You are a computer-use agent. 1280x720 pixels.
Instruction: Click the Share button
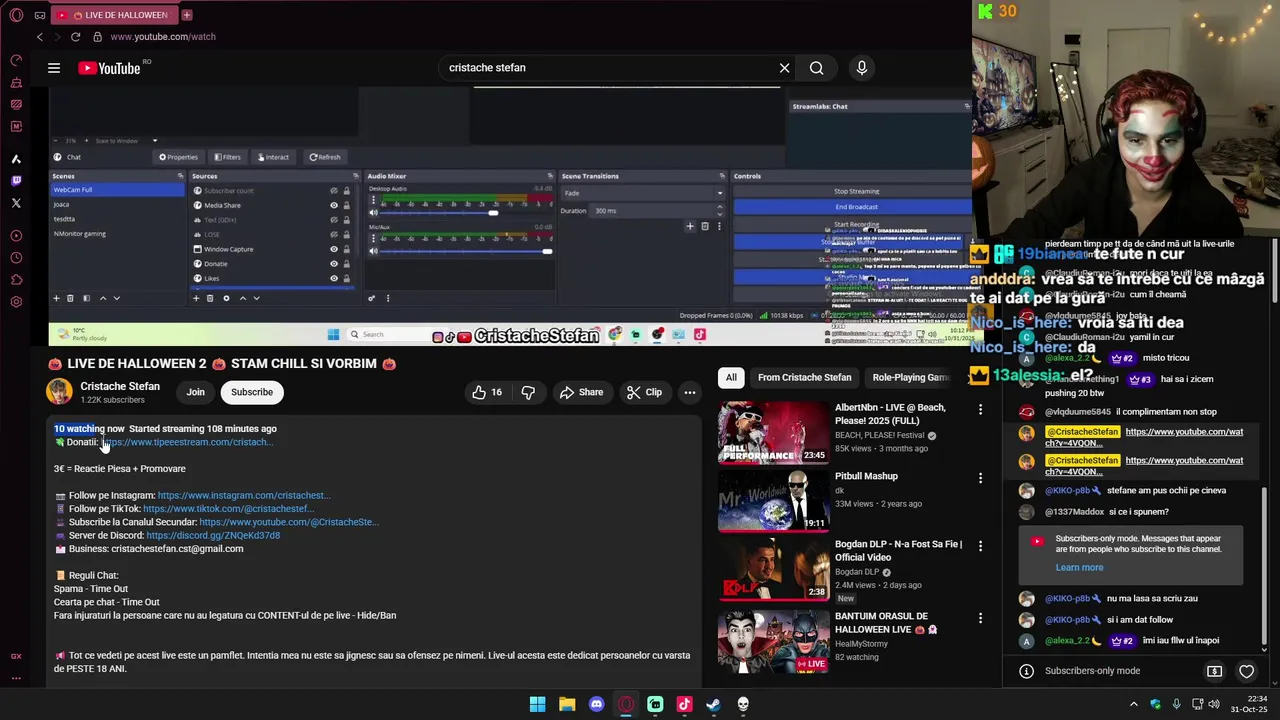[581, 393]
